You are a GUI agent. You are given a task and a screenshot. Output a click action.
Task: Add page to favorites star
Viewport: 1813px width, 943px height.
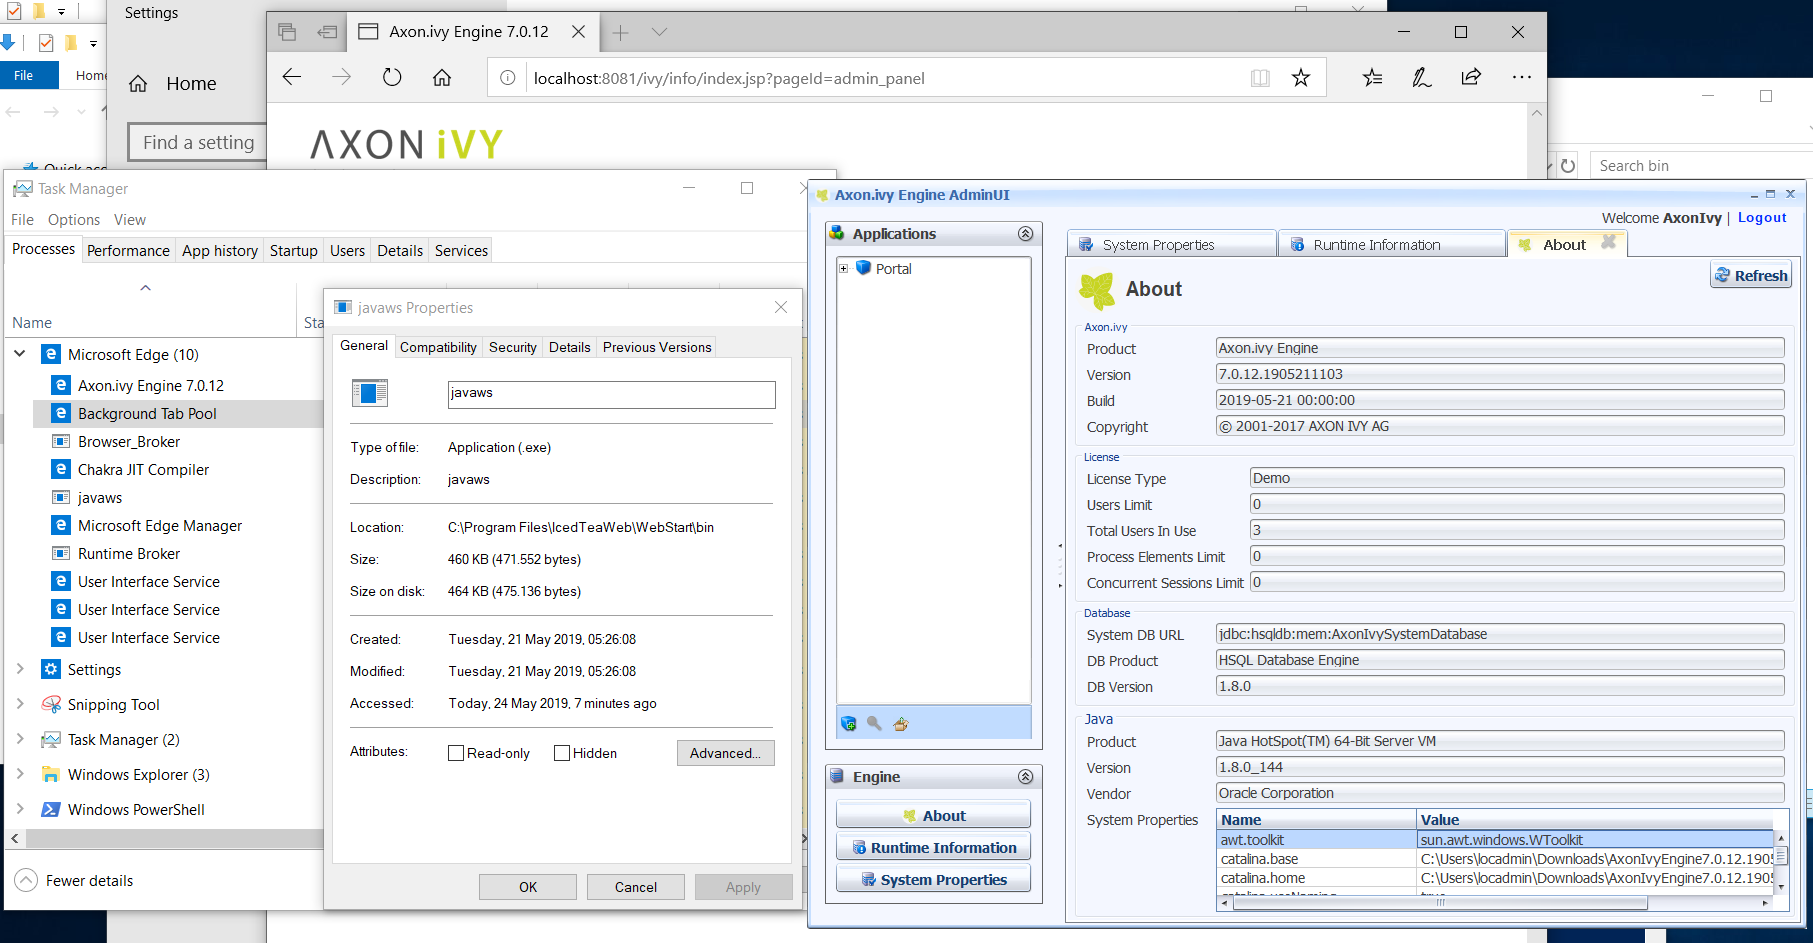click(x=1301, y=77)
